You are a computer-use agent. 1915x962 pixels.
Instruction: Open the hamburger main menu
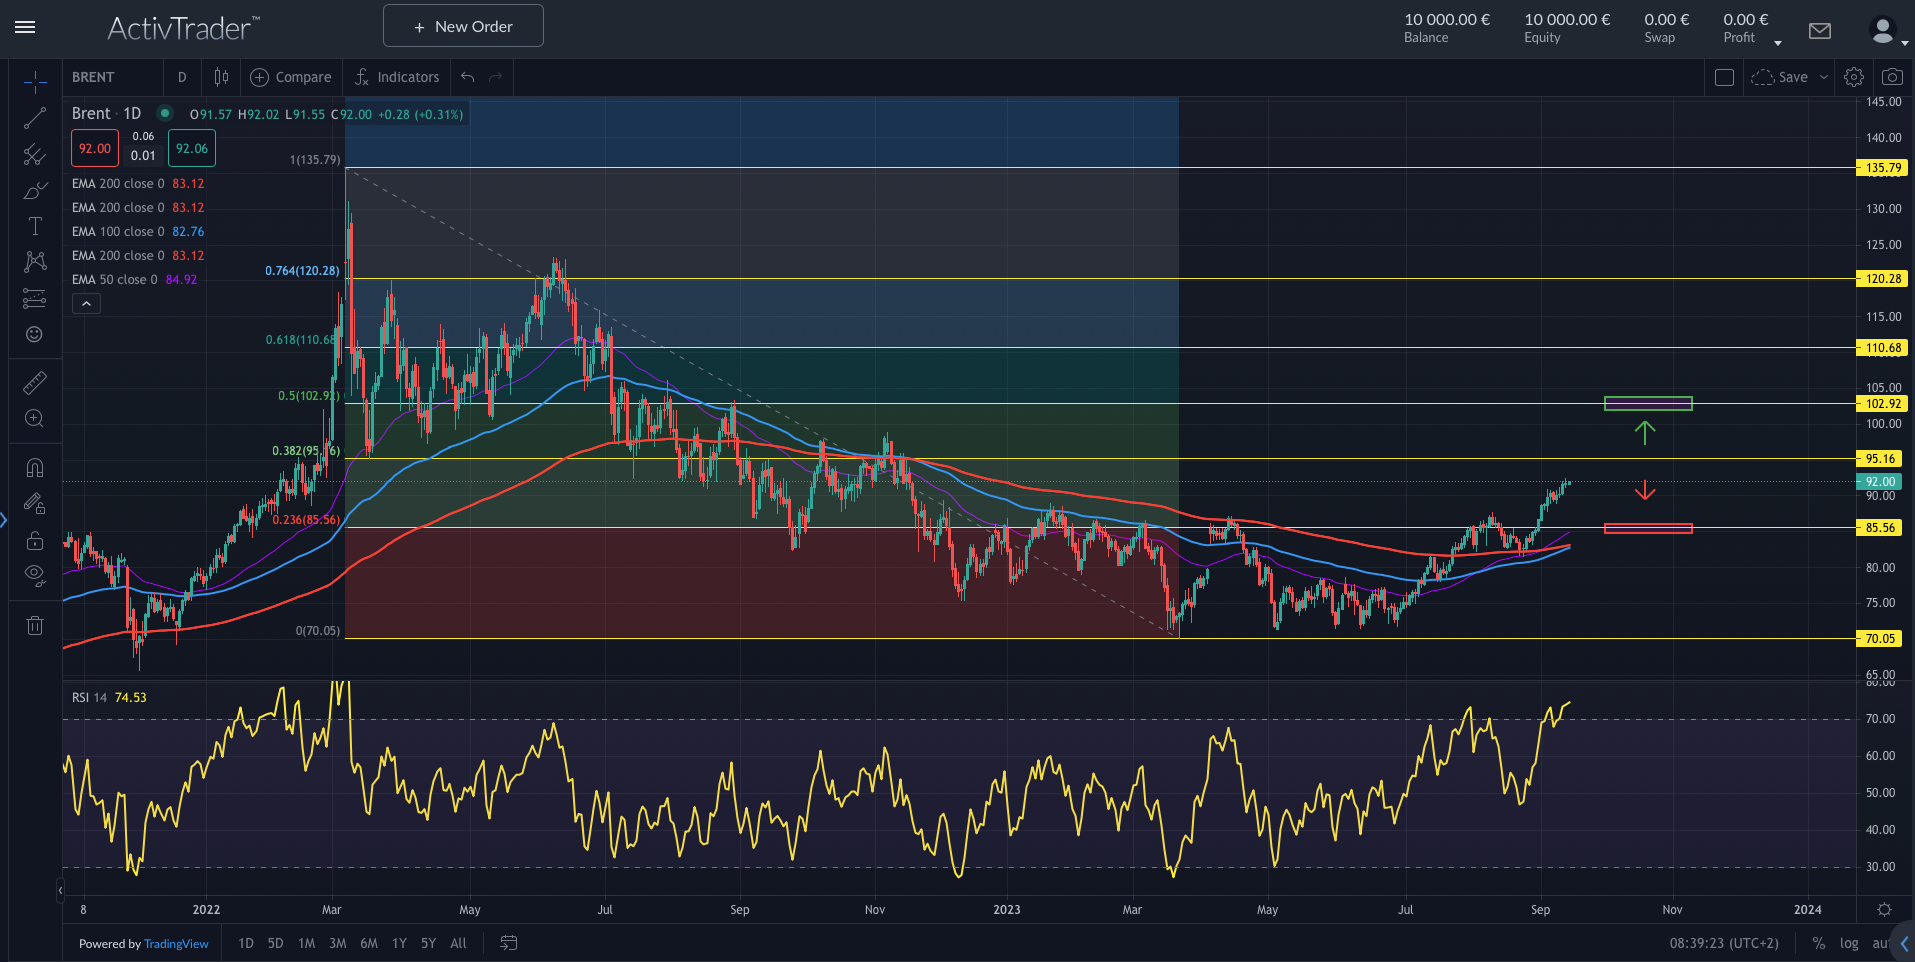[x=25, y=27]
